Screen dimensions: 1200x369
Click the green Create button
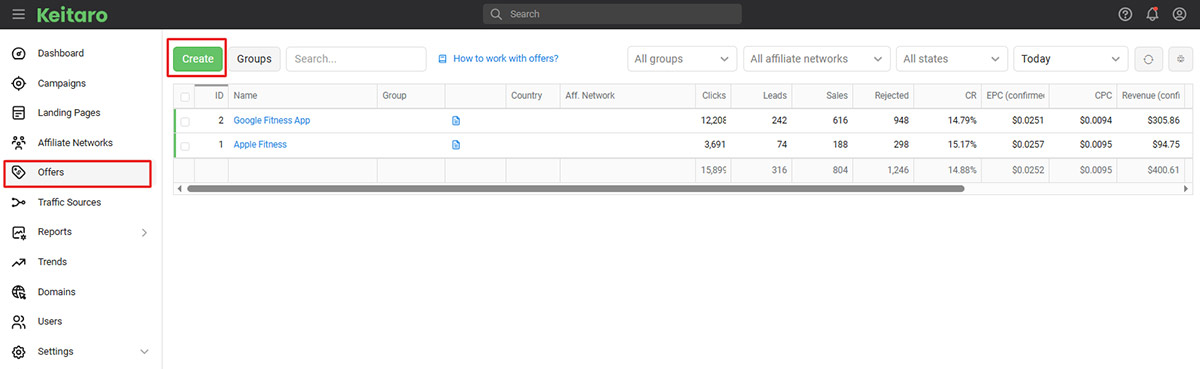pyautogui.click(x=198, y=59)
